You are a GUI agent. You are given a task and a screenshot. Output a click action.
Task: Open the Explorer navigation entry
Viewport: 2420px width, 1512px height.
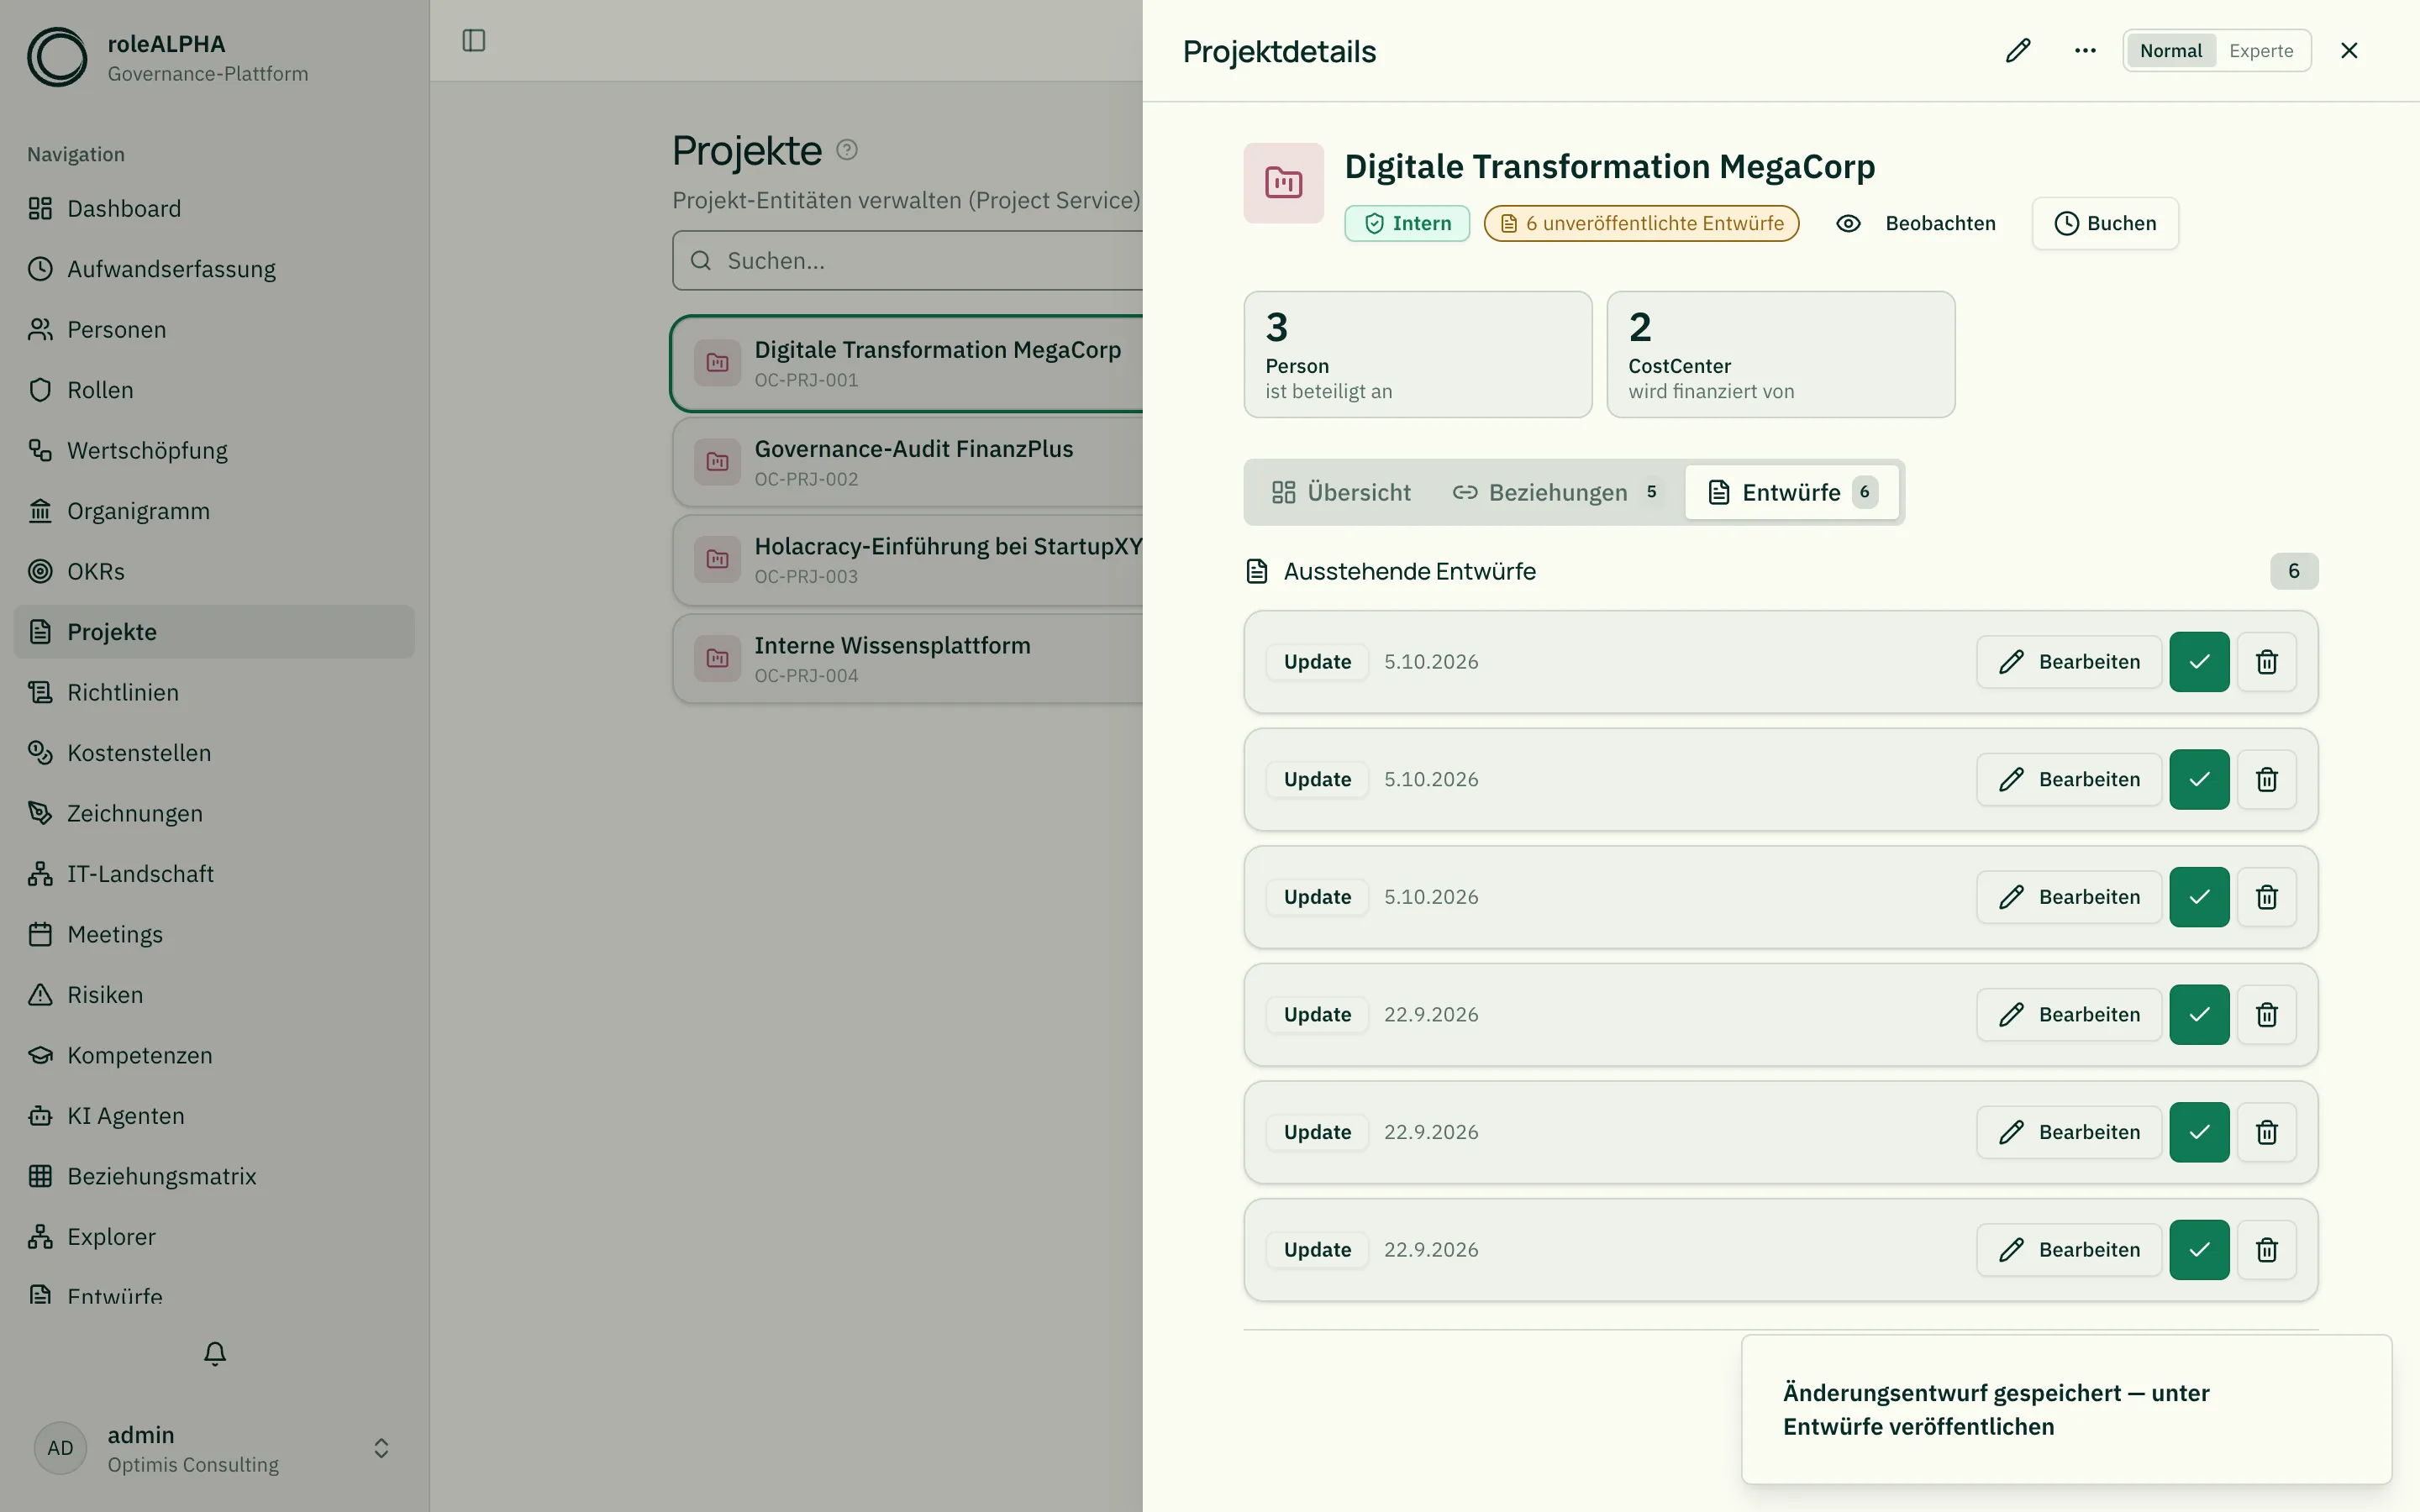[214, 1237]
